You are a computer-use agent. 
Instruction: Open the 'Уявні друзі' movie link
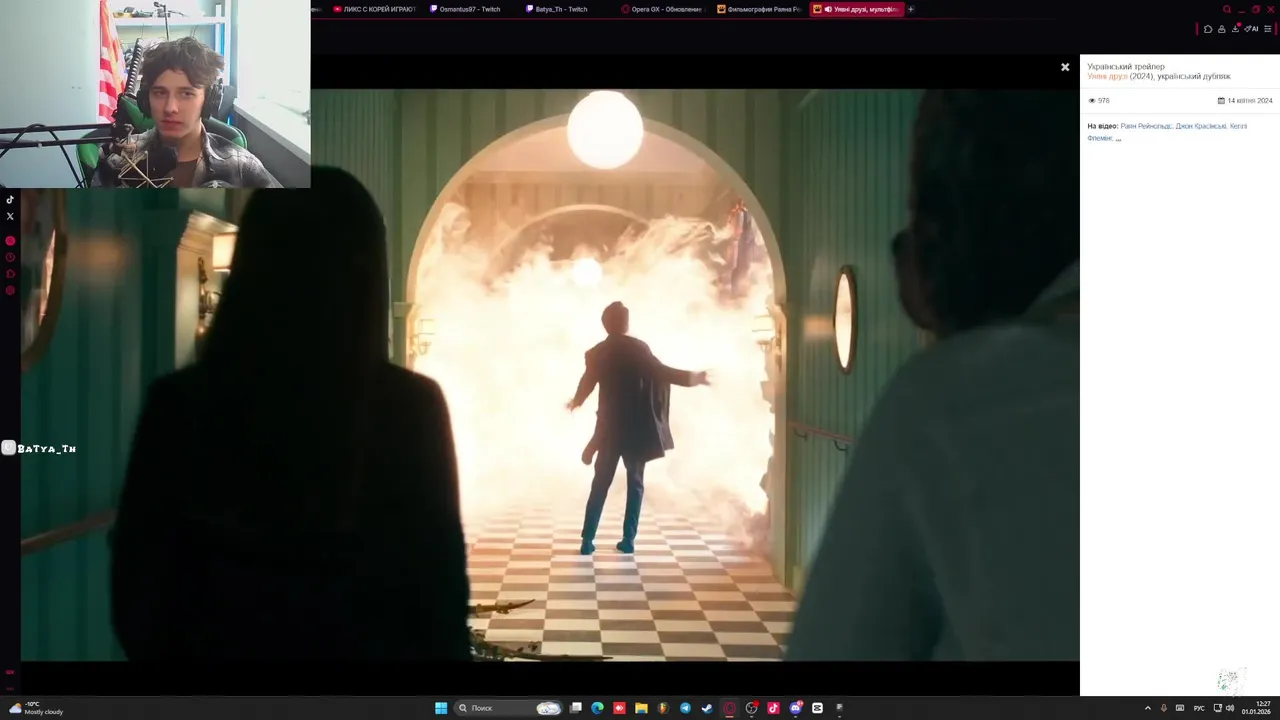pos(1107,76)
